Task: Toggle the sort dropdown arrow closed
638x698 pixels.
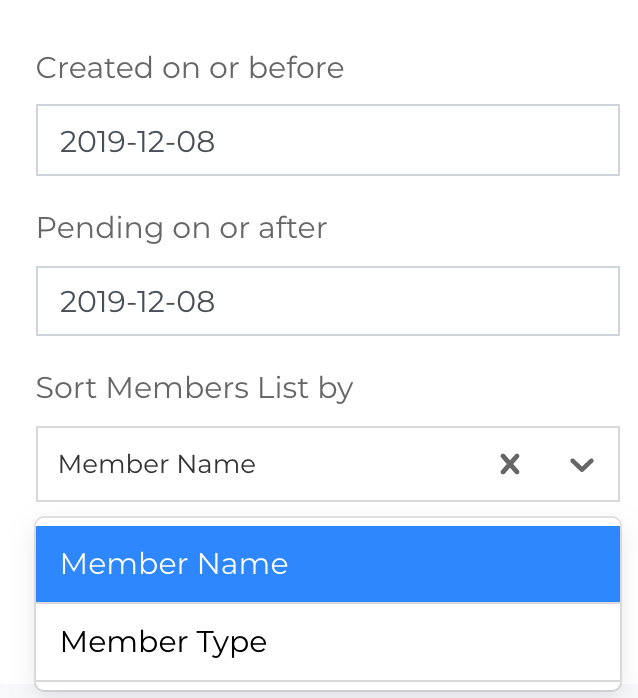Action: click(x=582, y=464)
